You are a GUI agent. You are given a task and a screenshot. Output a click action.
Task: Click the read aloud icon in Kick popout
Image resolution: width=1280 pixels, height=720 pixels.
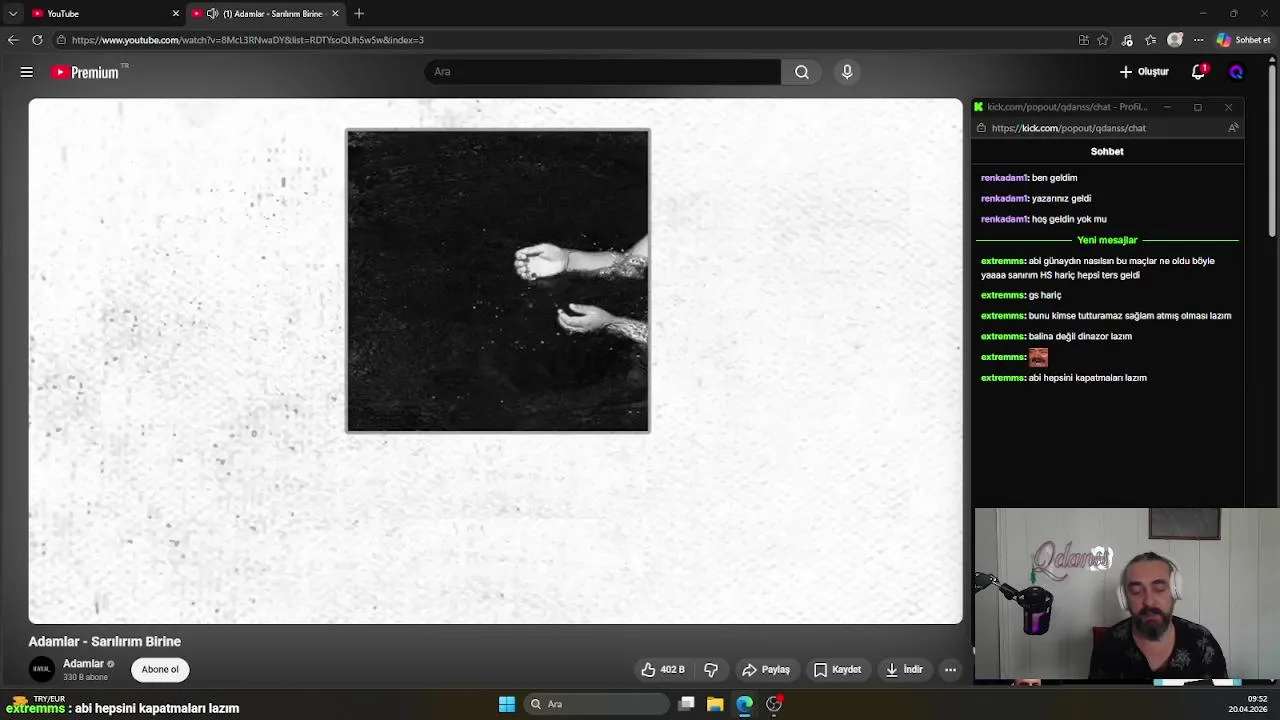point(1233,128)
